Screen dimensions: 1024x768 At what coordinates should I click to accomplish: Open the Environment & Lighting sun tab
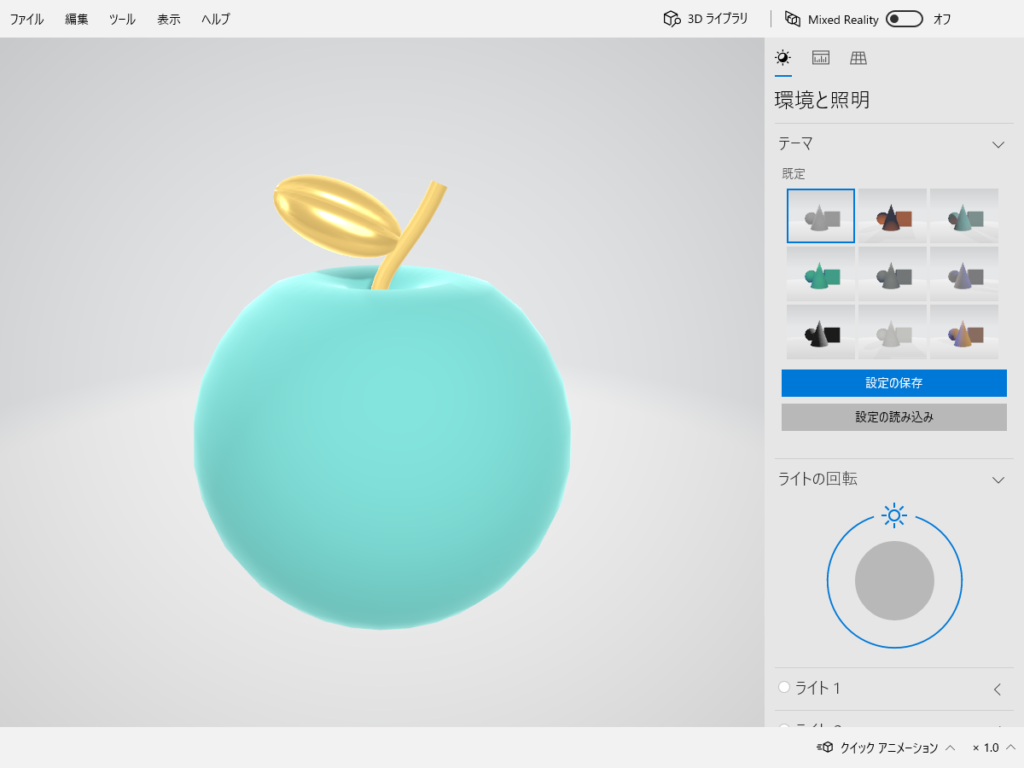click(x=783, y=58)
